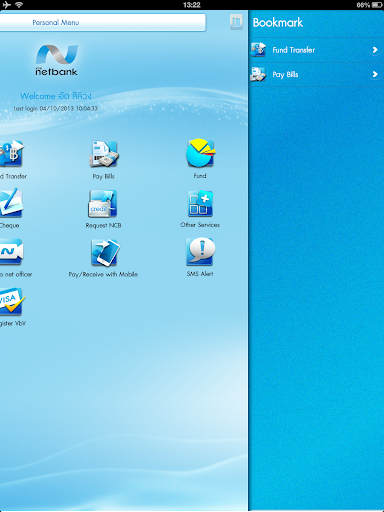
Task: Click the Personal Menu header bar
Action: coord(103,22)
